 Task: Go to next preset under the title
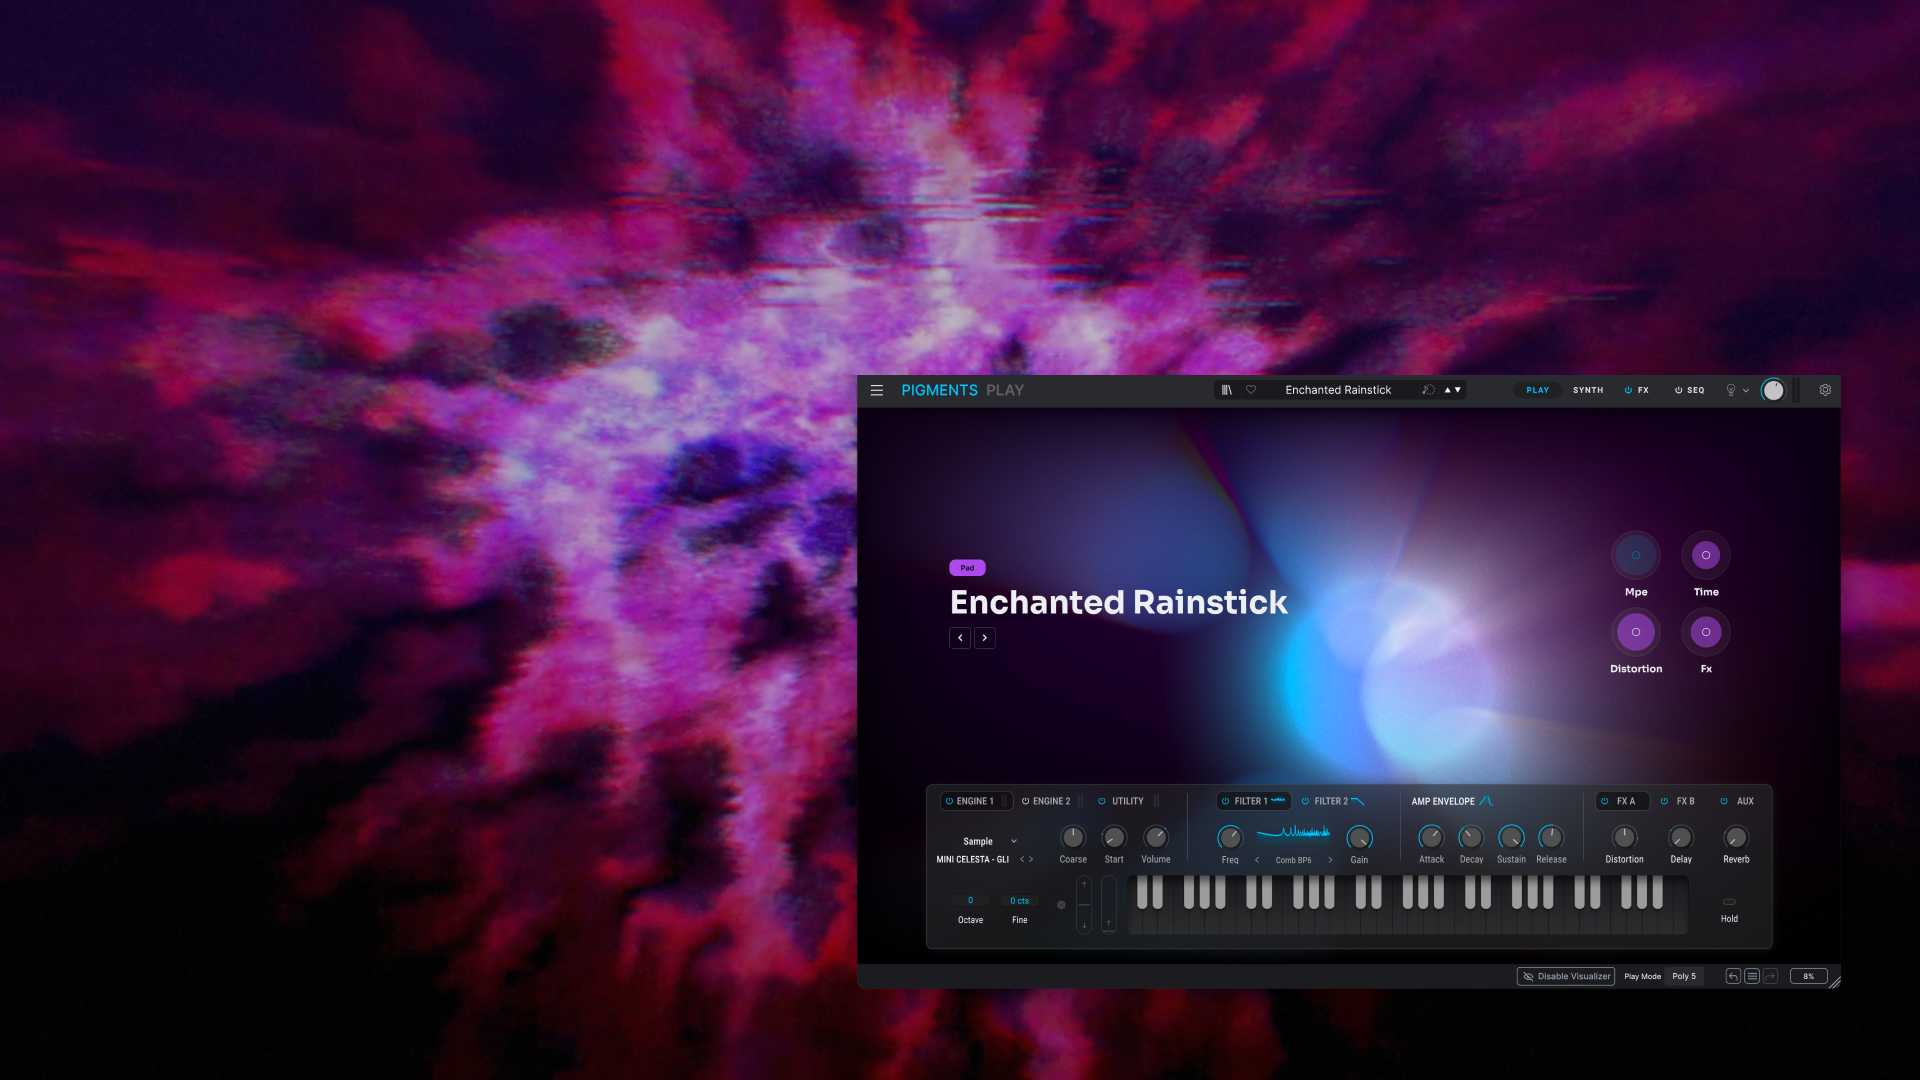[x=985, y=638]
